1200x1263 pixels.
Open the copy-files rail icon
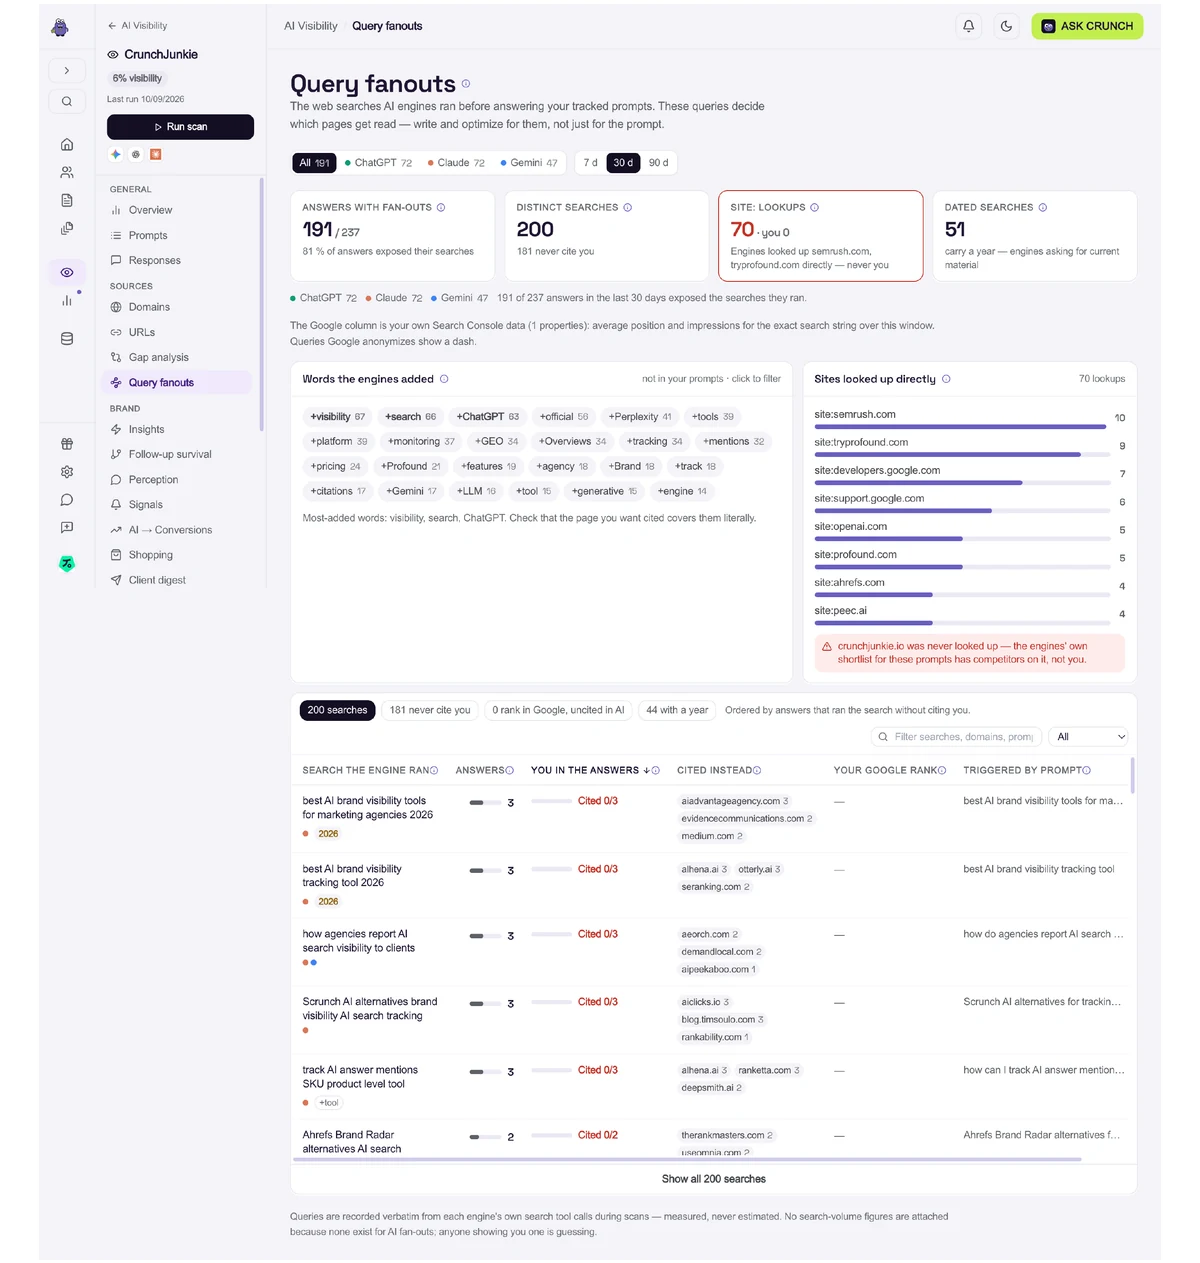click(x=67, y=228)
